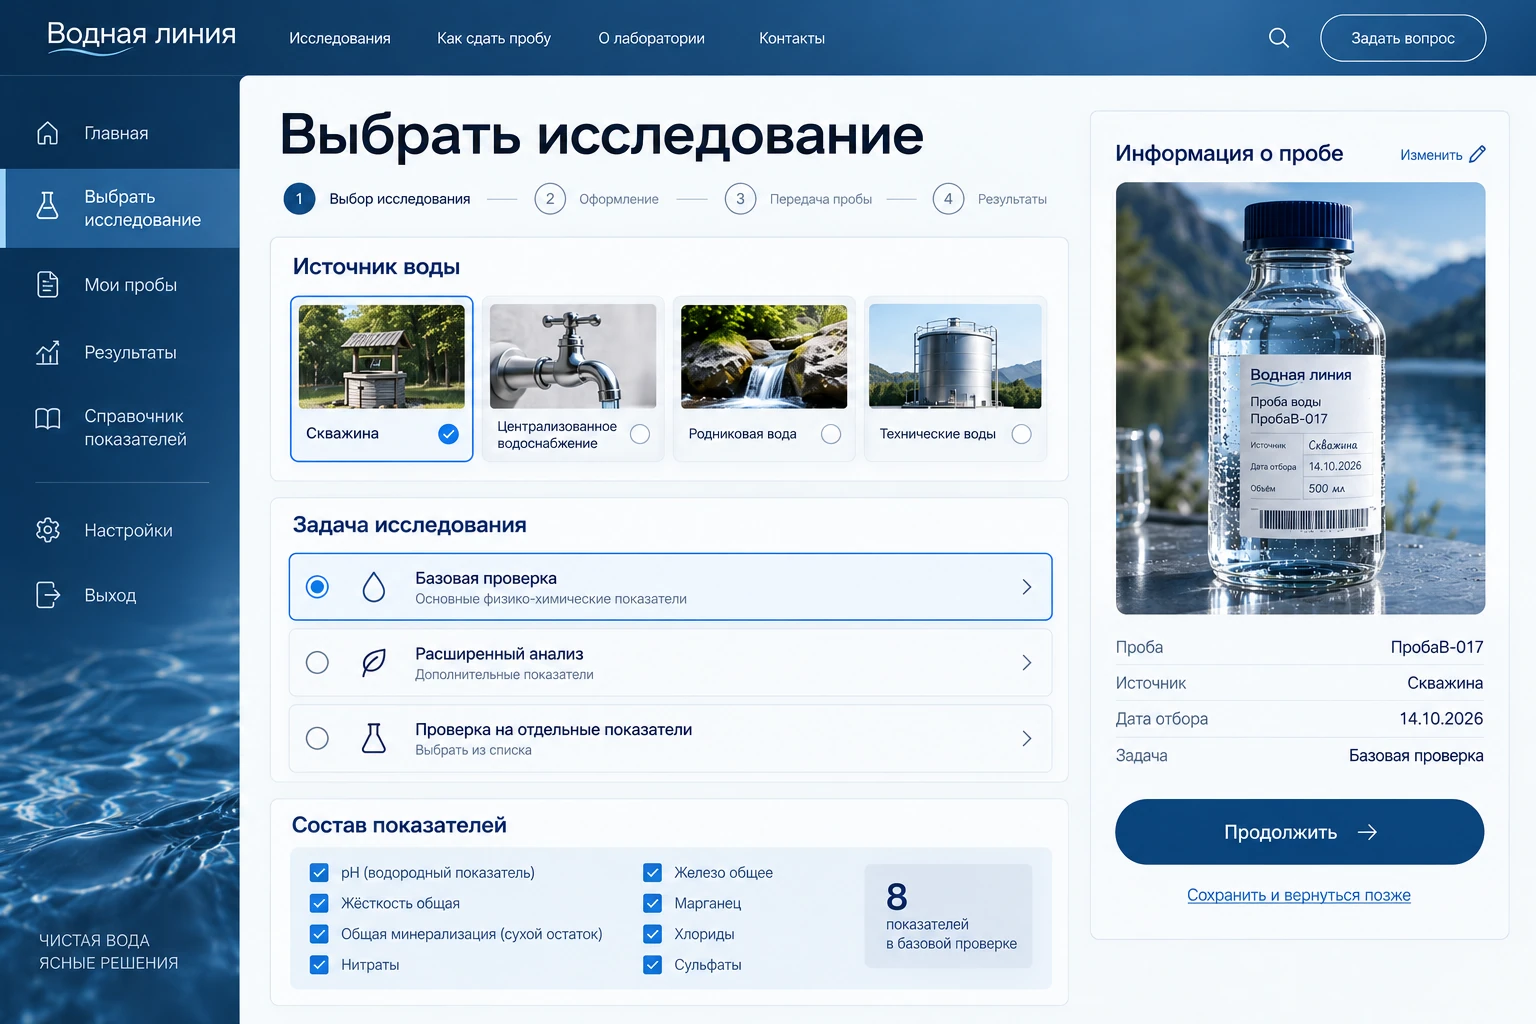1536x1024 pixels.
Task: Choose Центральзованное водоснабжение radio button
Action: point(640,434)
